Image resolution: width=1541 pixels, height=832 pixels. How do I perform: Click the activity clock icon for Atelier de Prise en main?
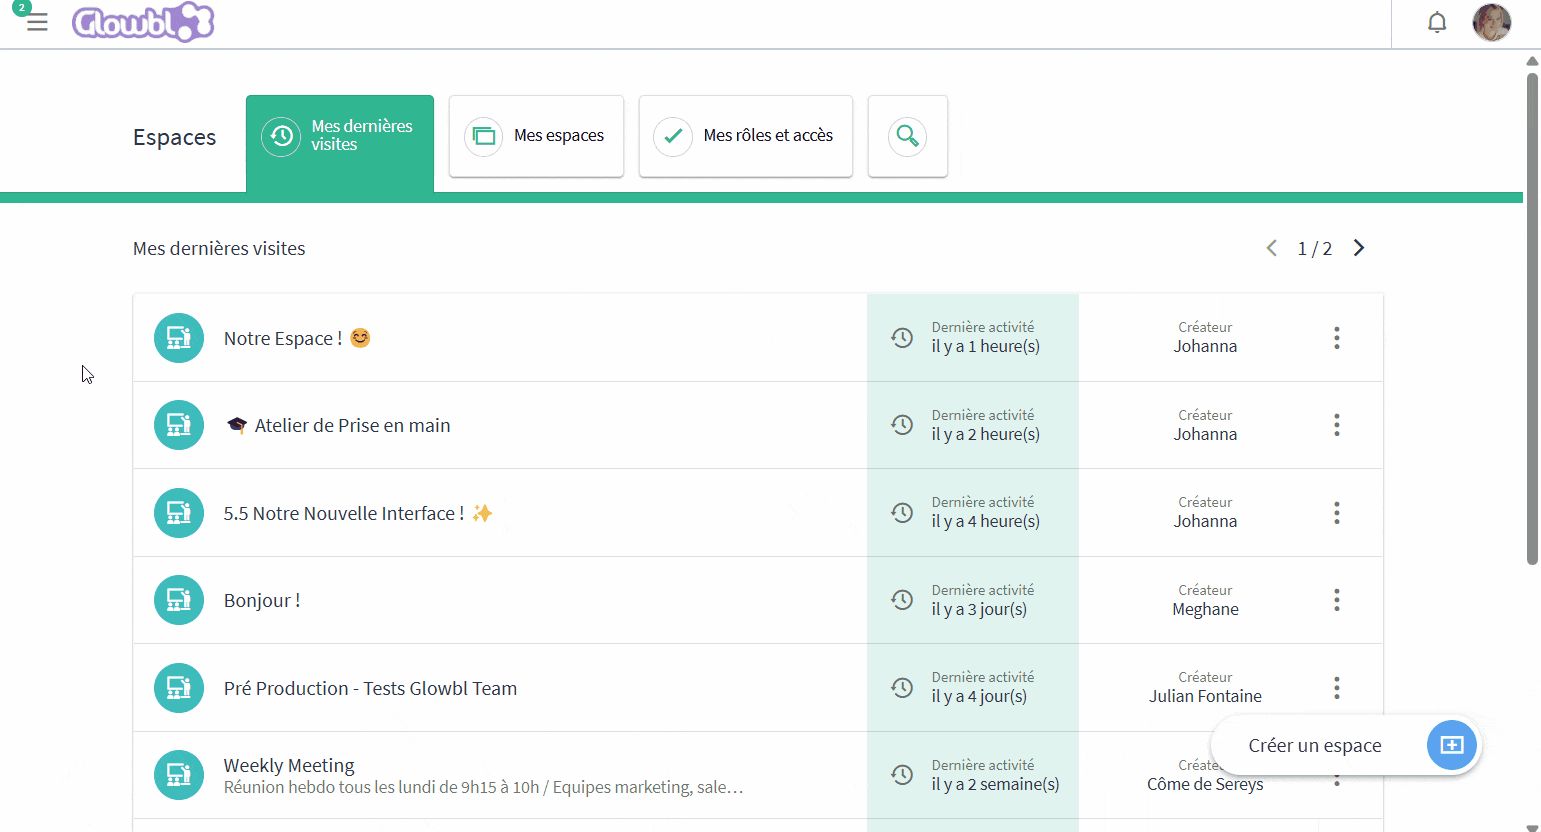tap(902, 425)
